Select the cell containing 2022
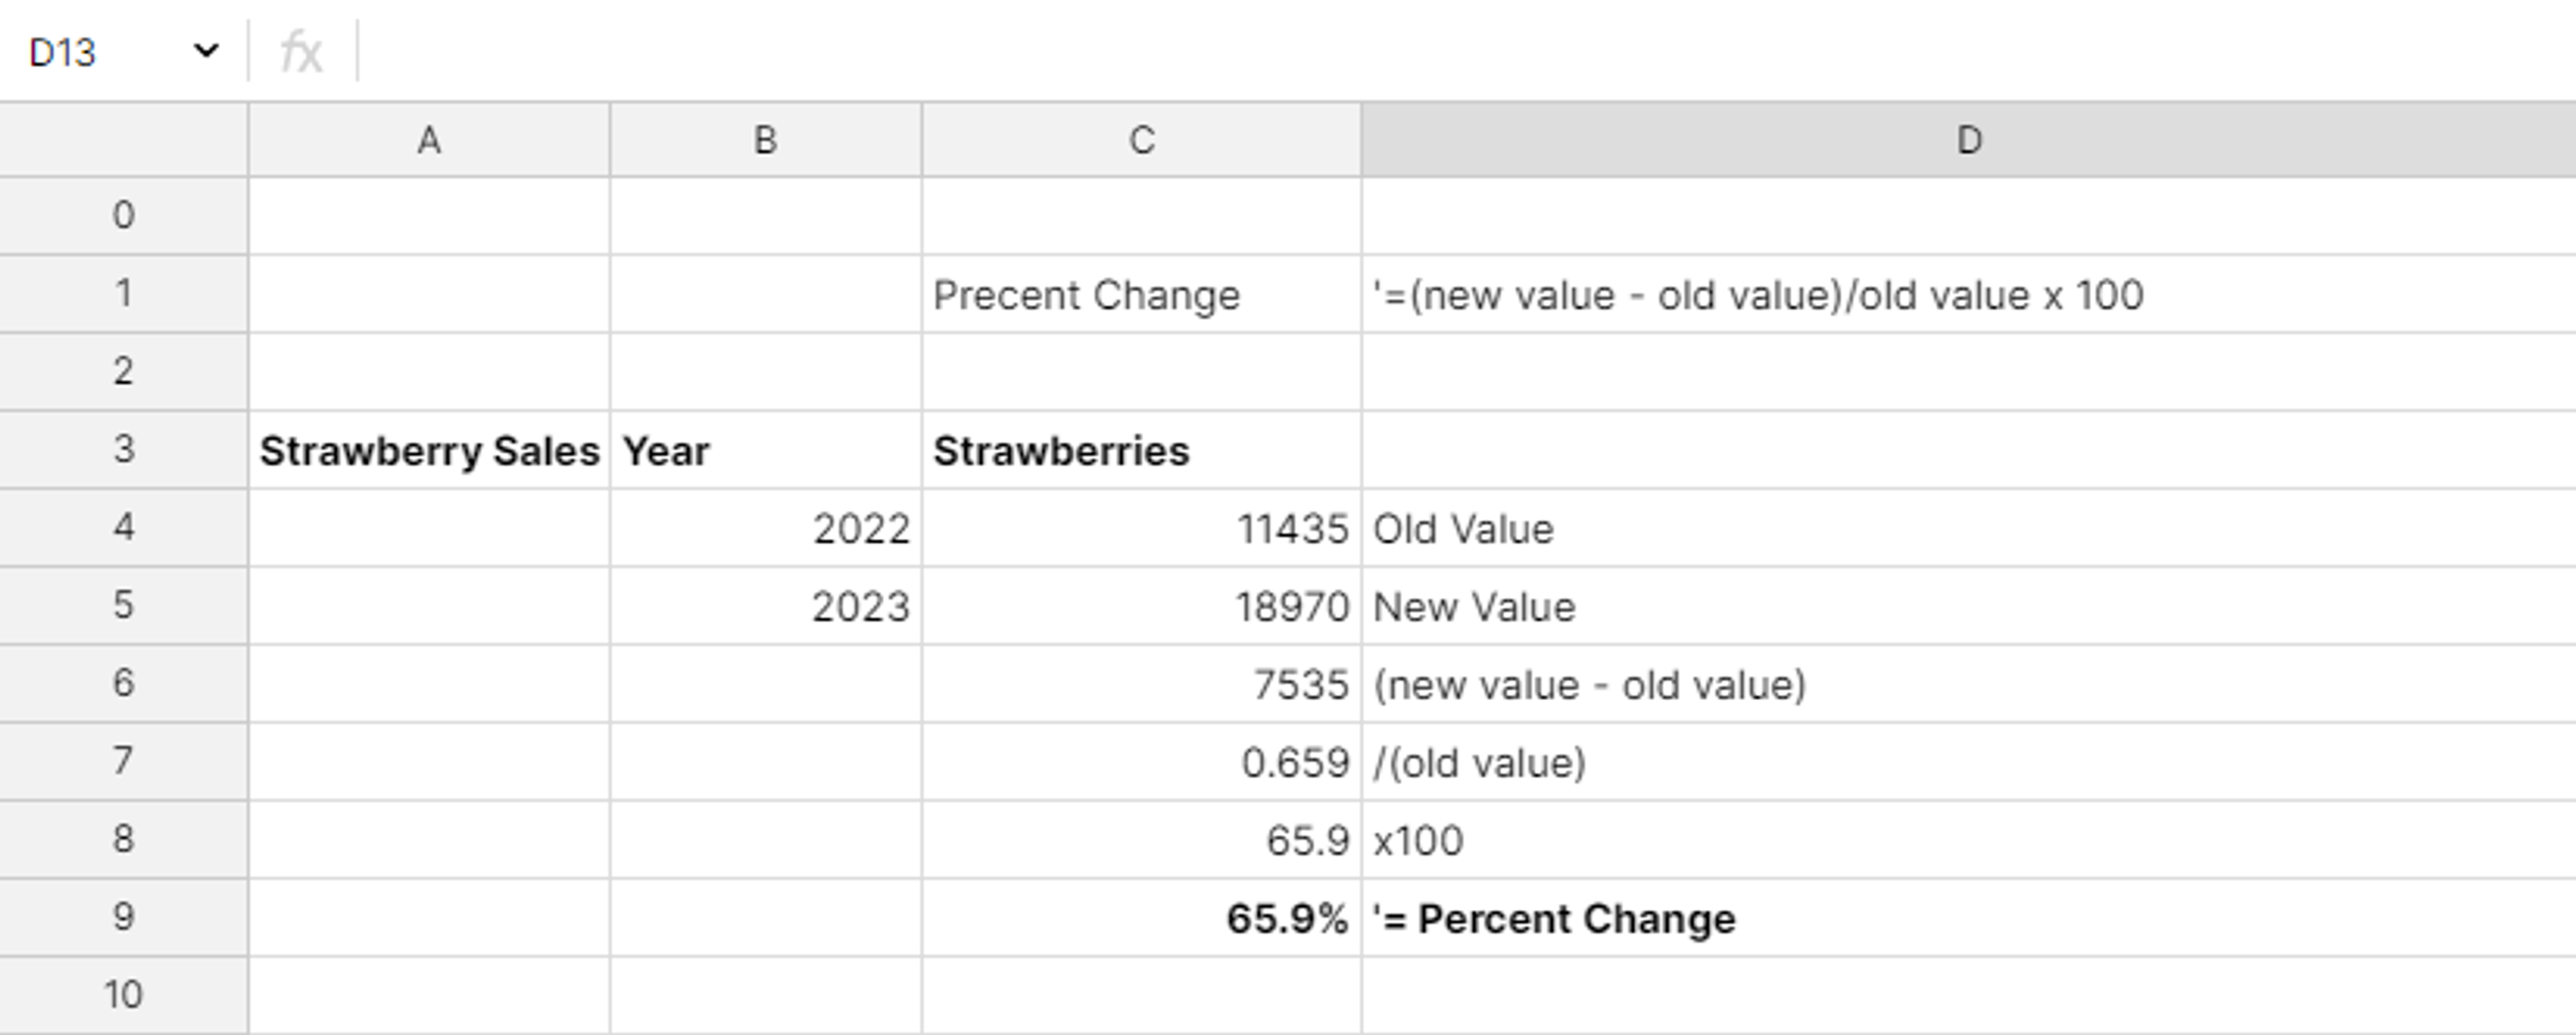This screenshot has height=1035, width=2576. (x=765, y=527)
